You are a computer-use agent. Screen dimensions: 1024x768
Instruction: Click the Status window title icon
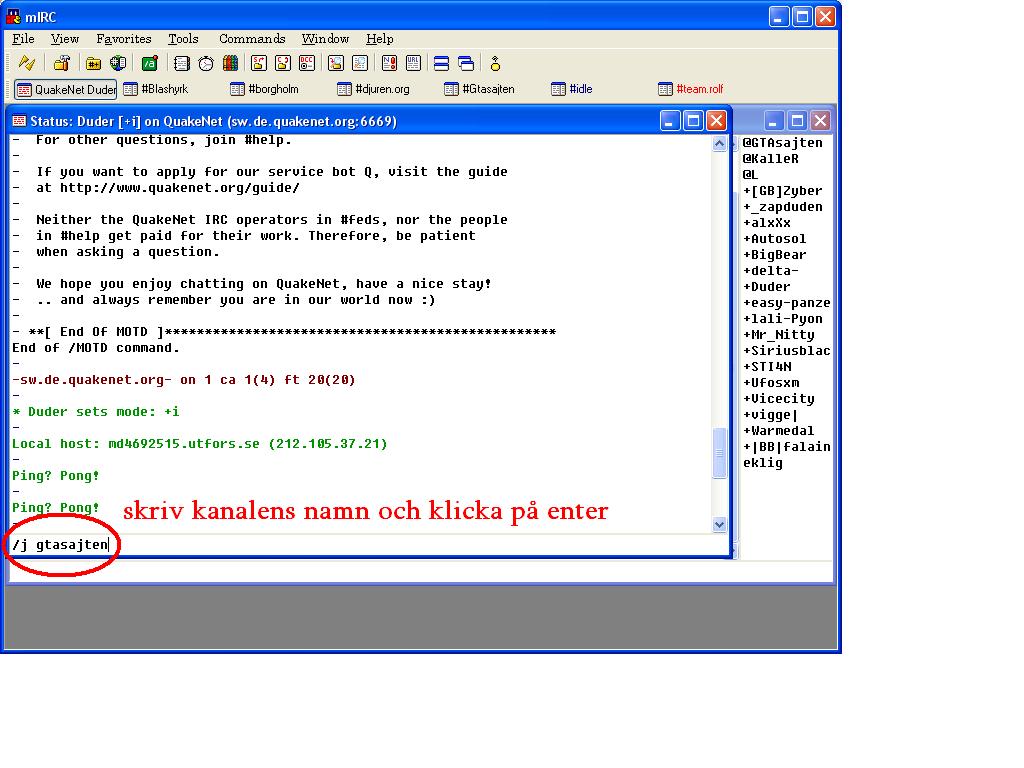coord(20,121)
